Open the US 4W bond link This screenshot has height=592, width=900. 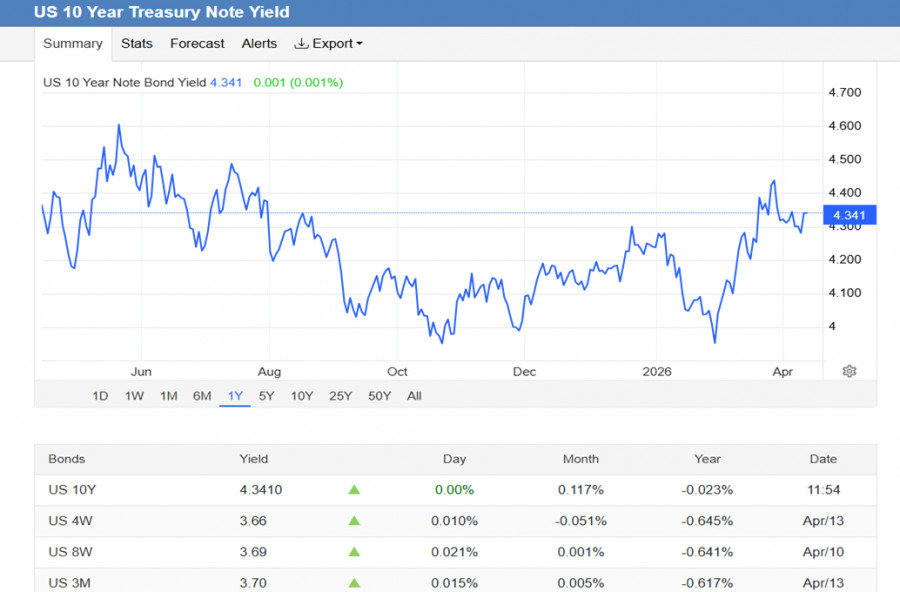[x=71, y=521]
